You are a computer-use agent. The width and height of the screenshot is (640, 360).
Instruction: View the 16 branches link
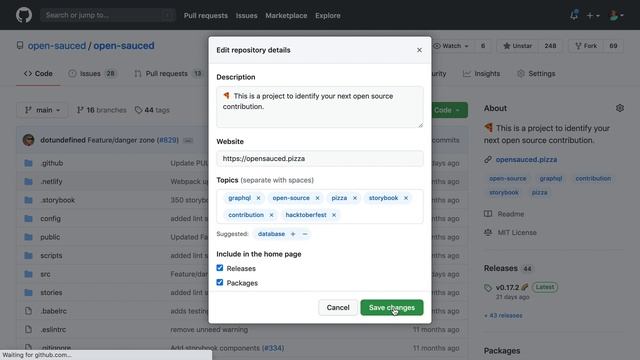pos(102,110)
